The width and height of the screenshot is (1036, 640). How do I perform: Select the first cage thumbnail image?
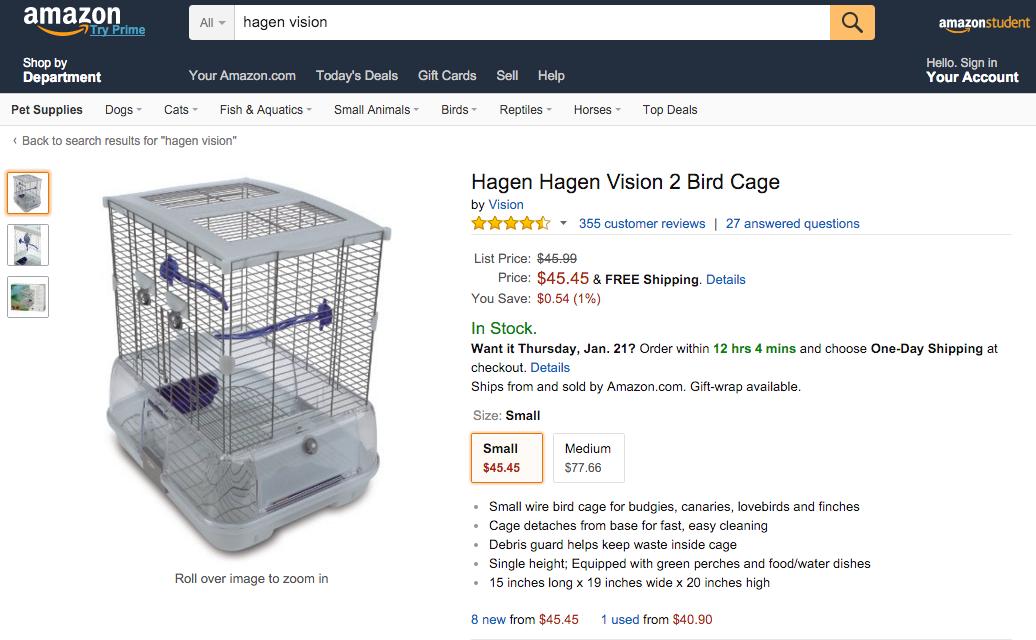[x=28, y=193]
